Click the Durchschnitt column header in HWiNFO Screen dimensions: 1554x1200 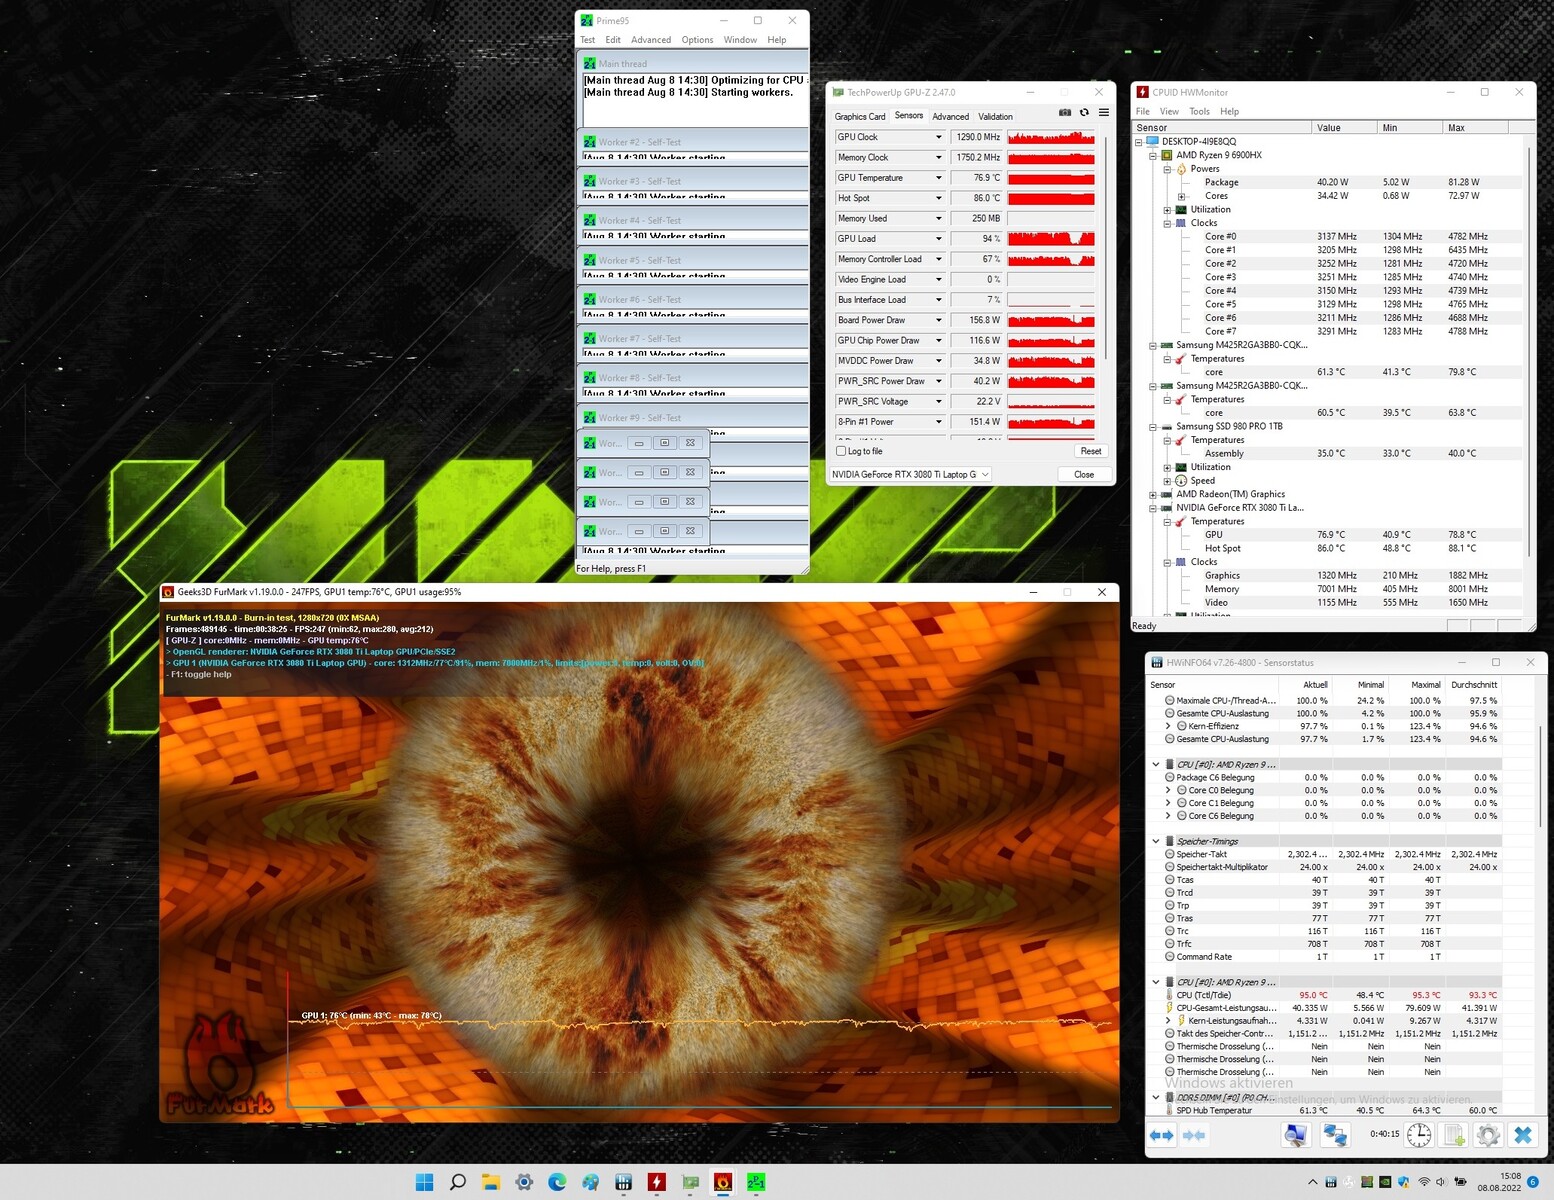[x=1473, y=685]
